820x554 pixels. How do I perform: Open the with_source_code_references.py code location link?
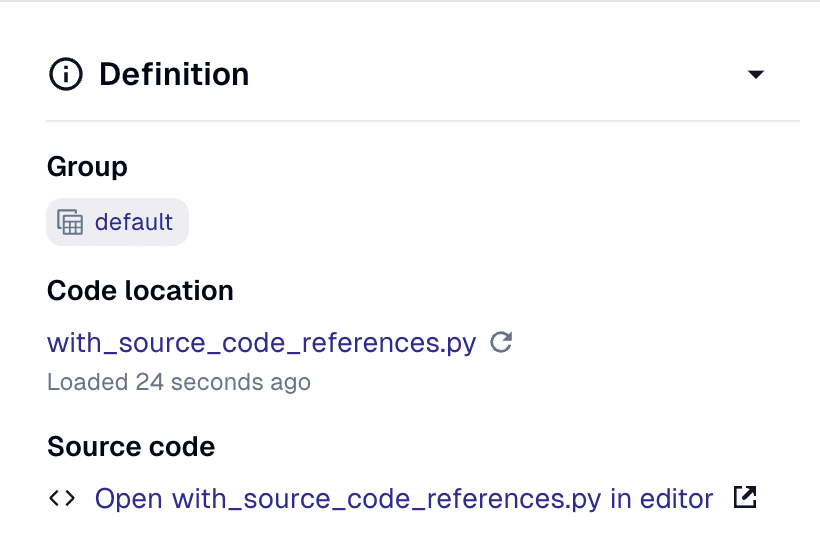point(261,343)
